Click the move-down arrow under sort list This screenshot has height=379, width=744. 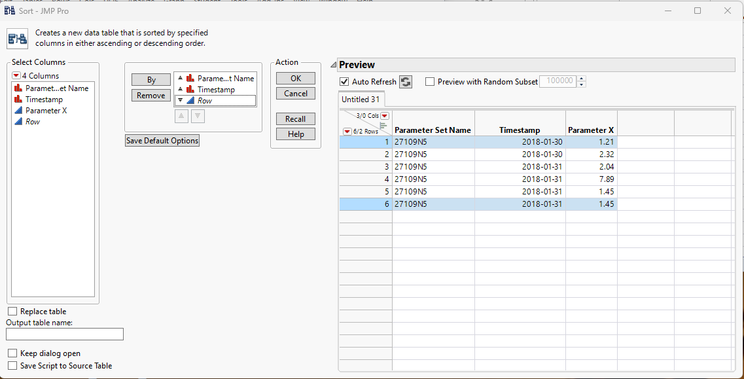pyautogui.click(x=198, y=116)
